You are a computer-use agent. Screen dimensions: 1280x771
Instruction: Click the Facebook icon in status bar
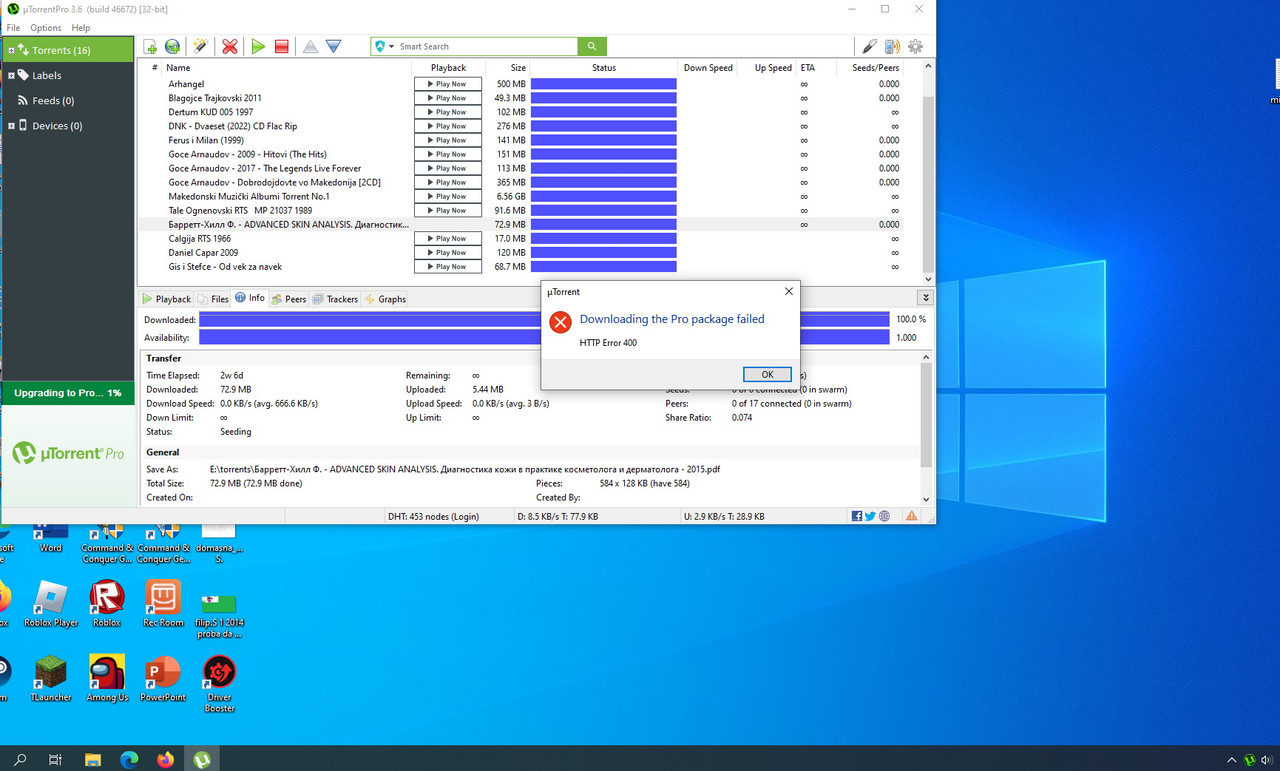pos(857,516)
